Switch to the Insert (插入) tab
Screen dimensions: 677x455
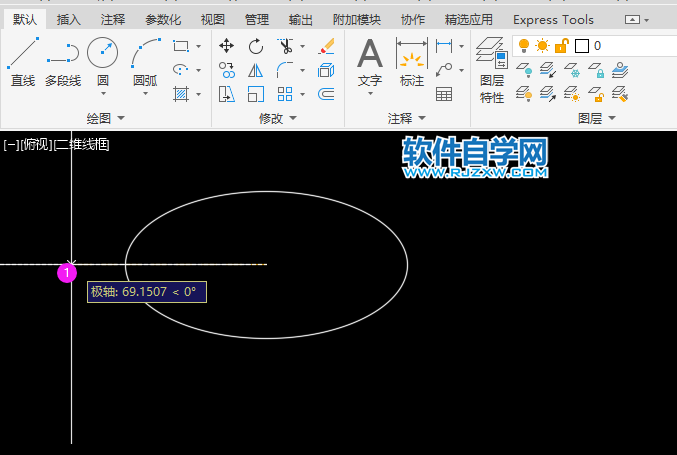point(69,19)
